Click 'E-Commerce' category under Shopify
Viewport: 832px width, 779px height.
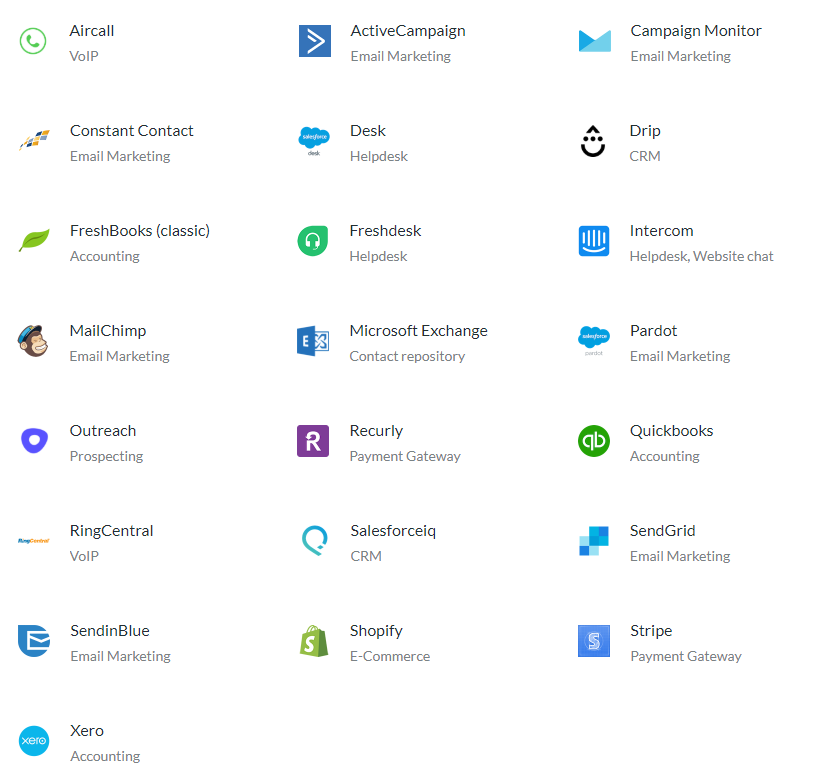(x=390, y=656)
